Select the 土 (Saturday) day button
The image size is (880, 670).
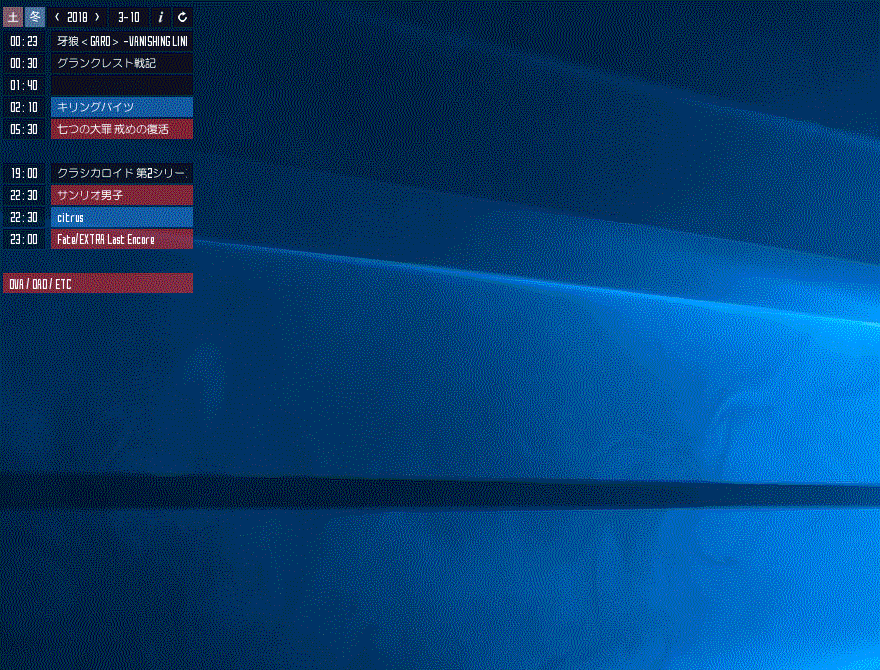click(13, 17)
